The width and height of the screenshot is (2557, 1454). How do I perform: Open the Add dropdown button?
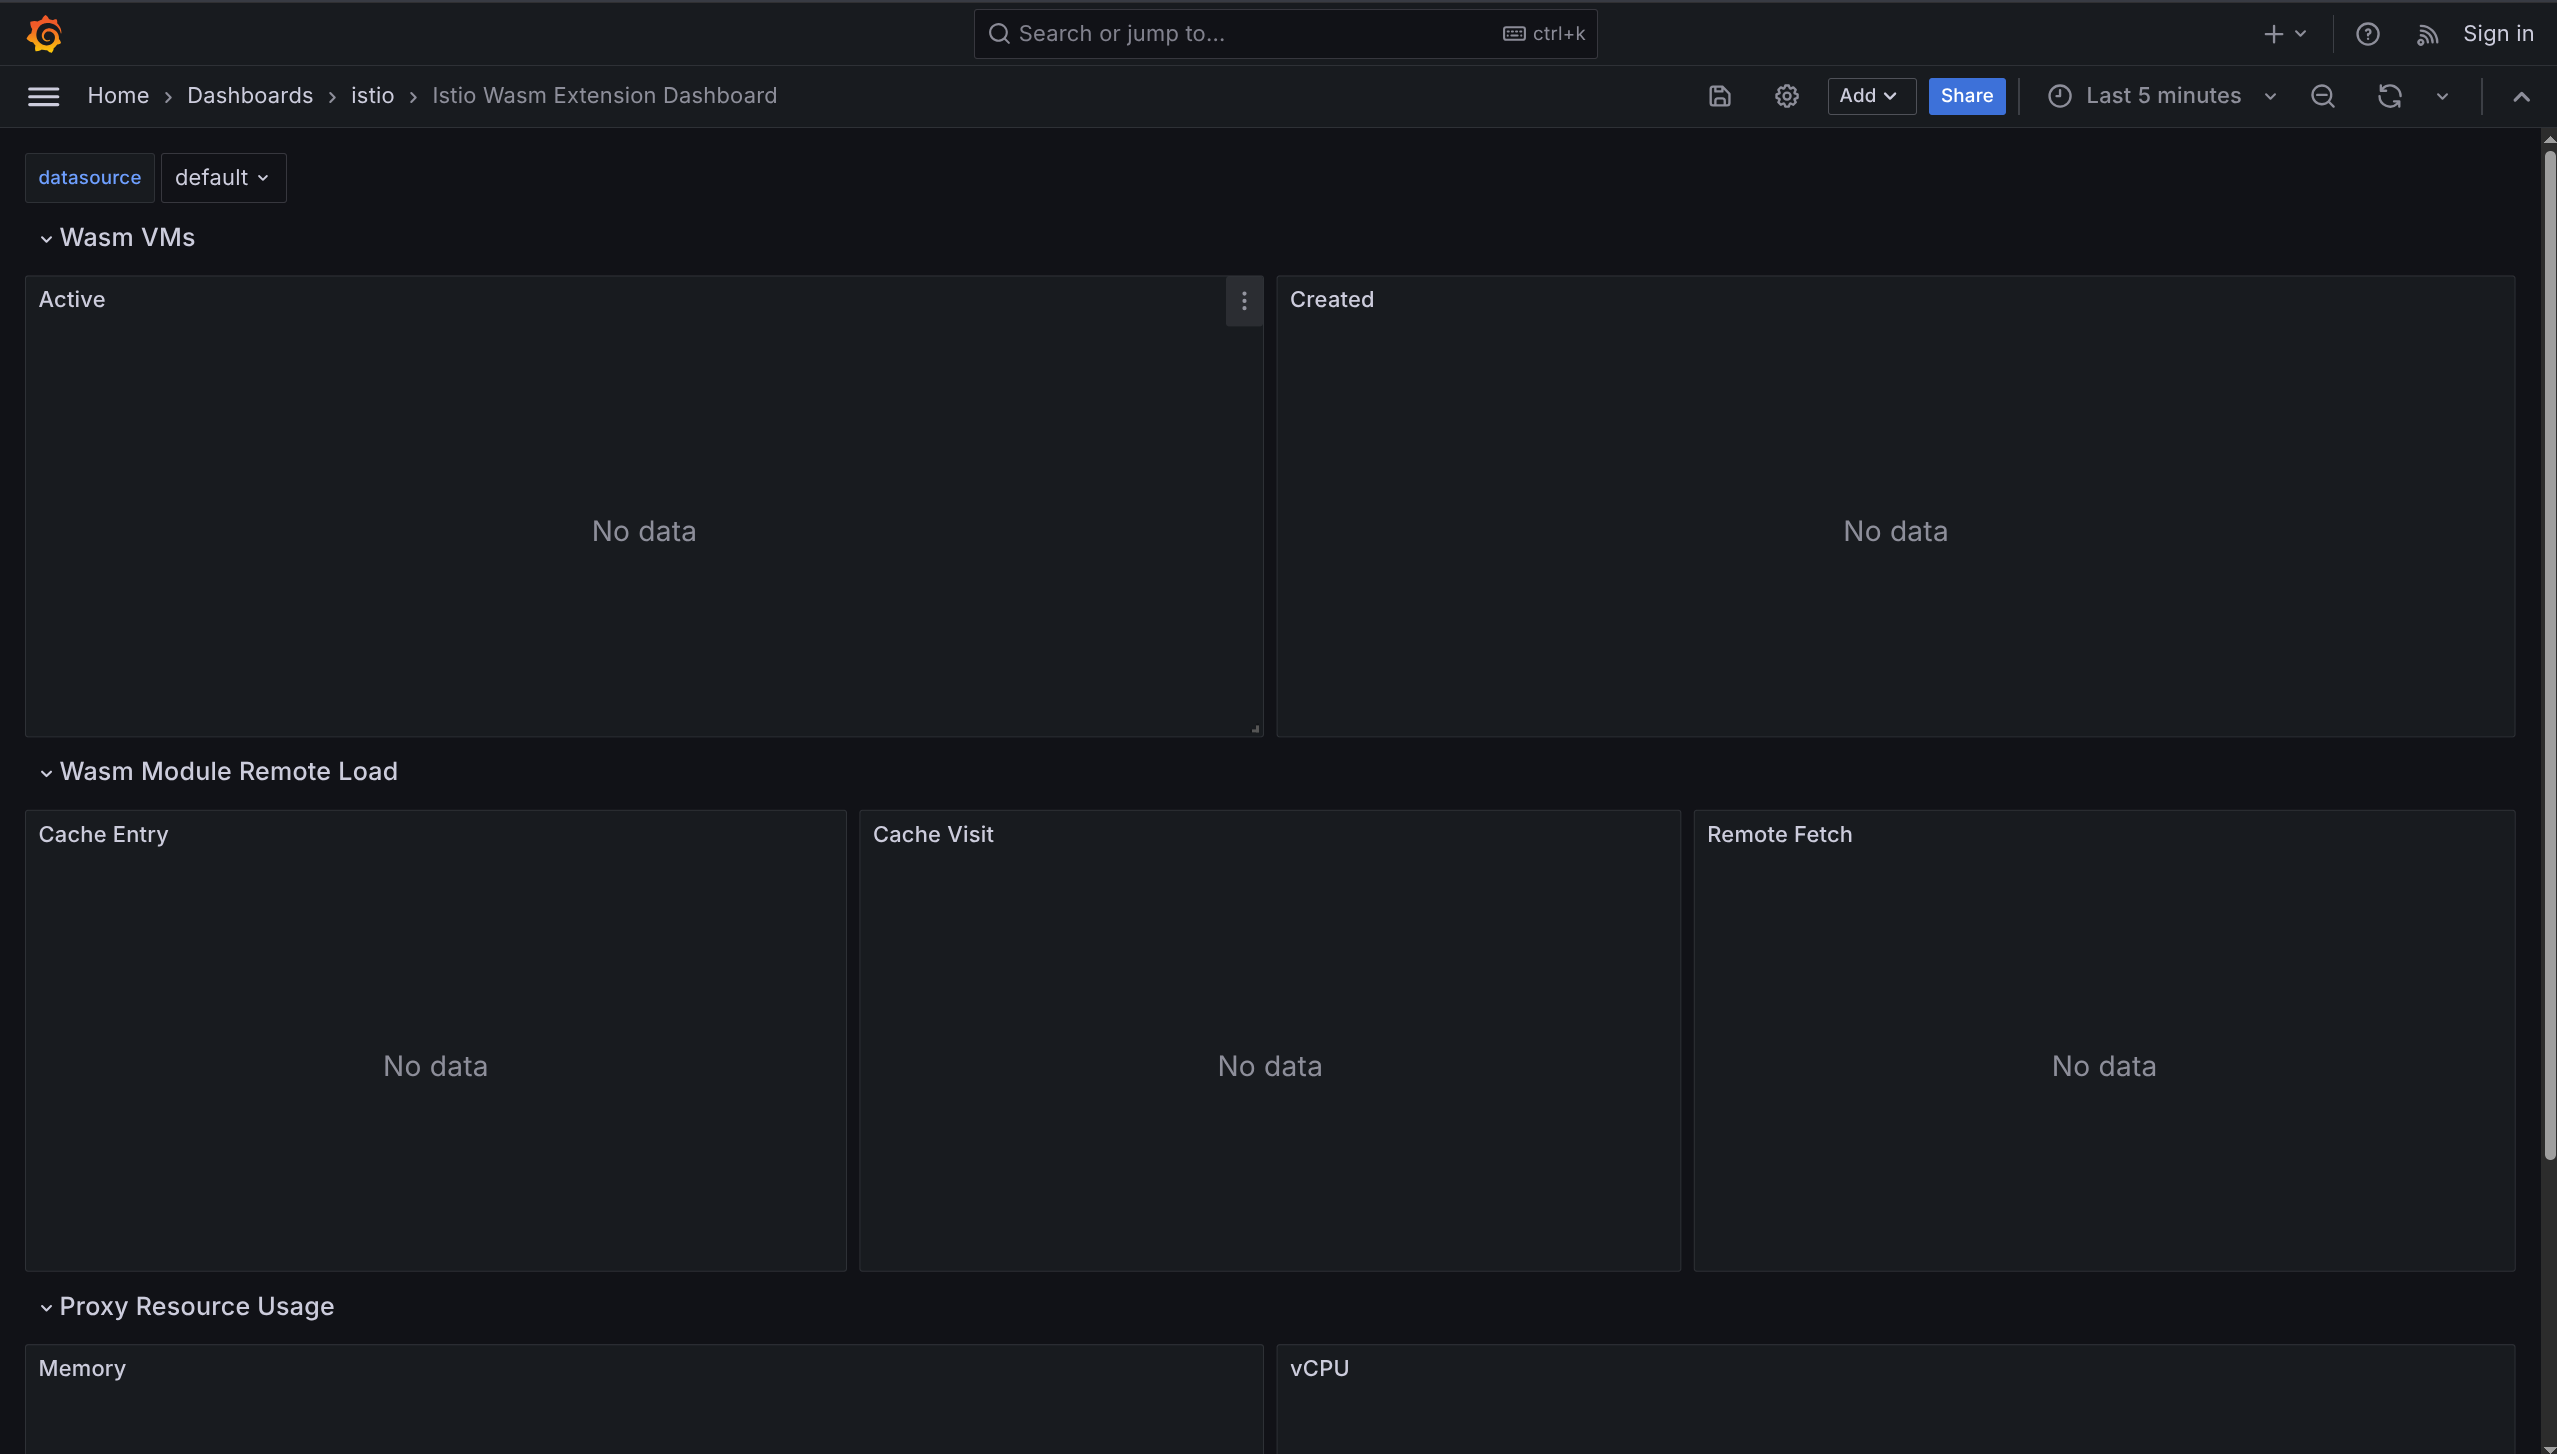pos(1869,96)
